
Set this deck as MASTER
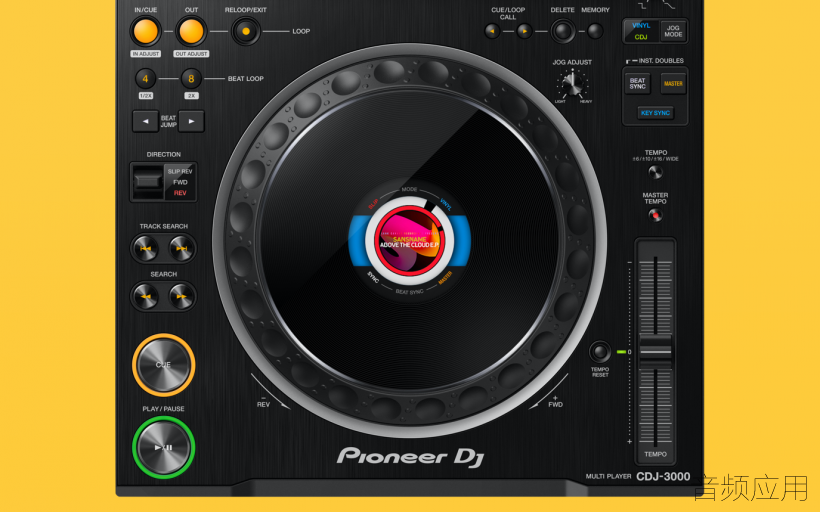pos(673,84)
